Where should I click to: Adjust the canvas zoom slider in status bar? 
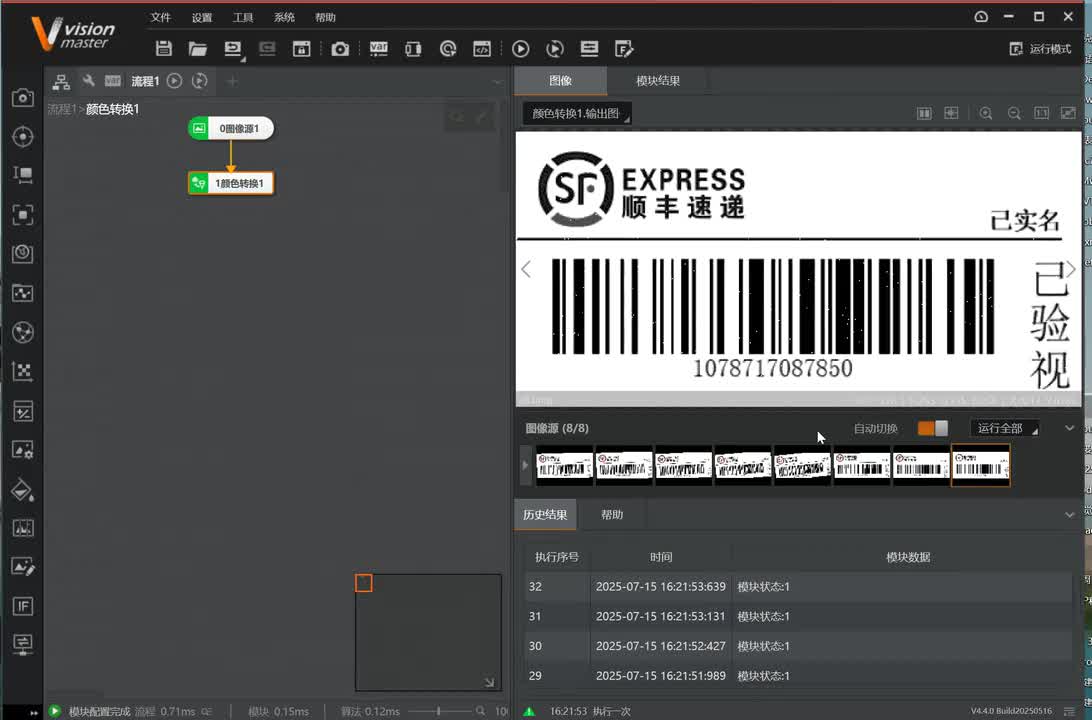pyautogui.click(x=439, y=711)
